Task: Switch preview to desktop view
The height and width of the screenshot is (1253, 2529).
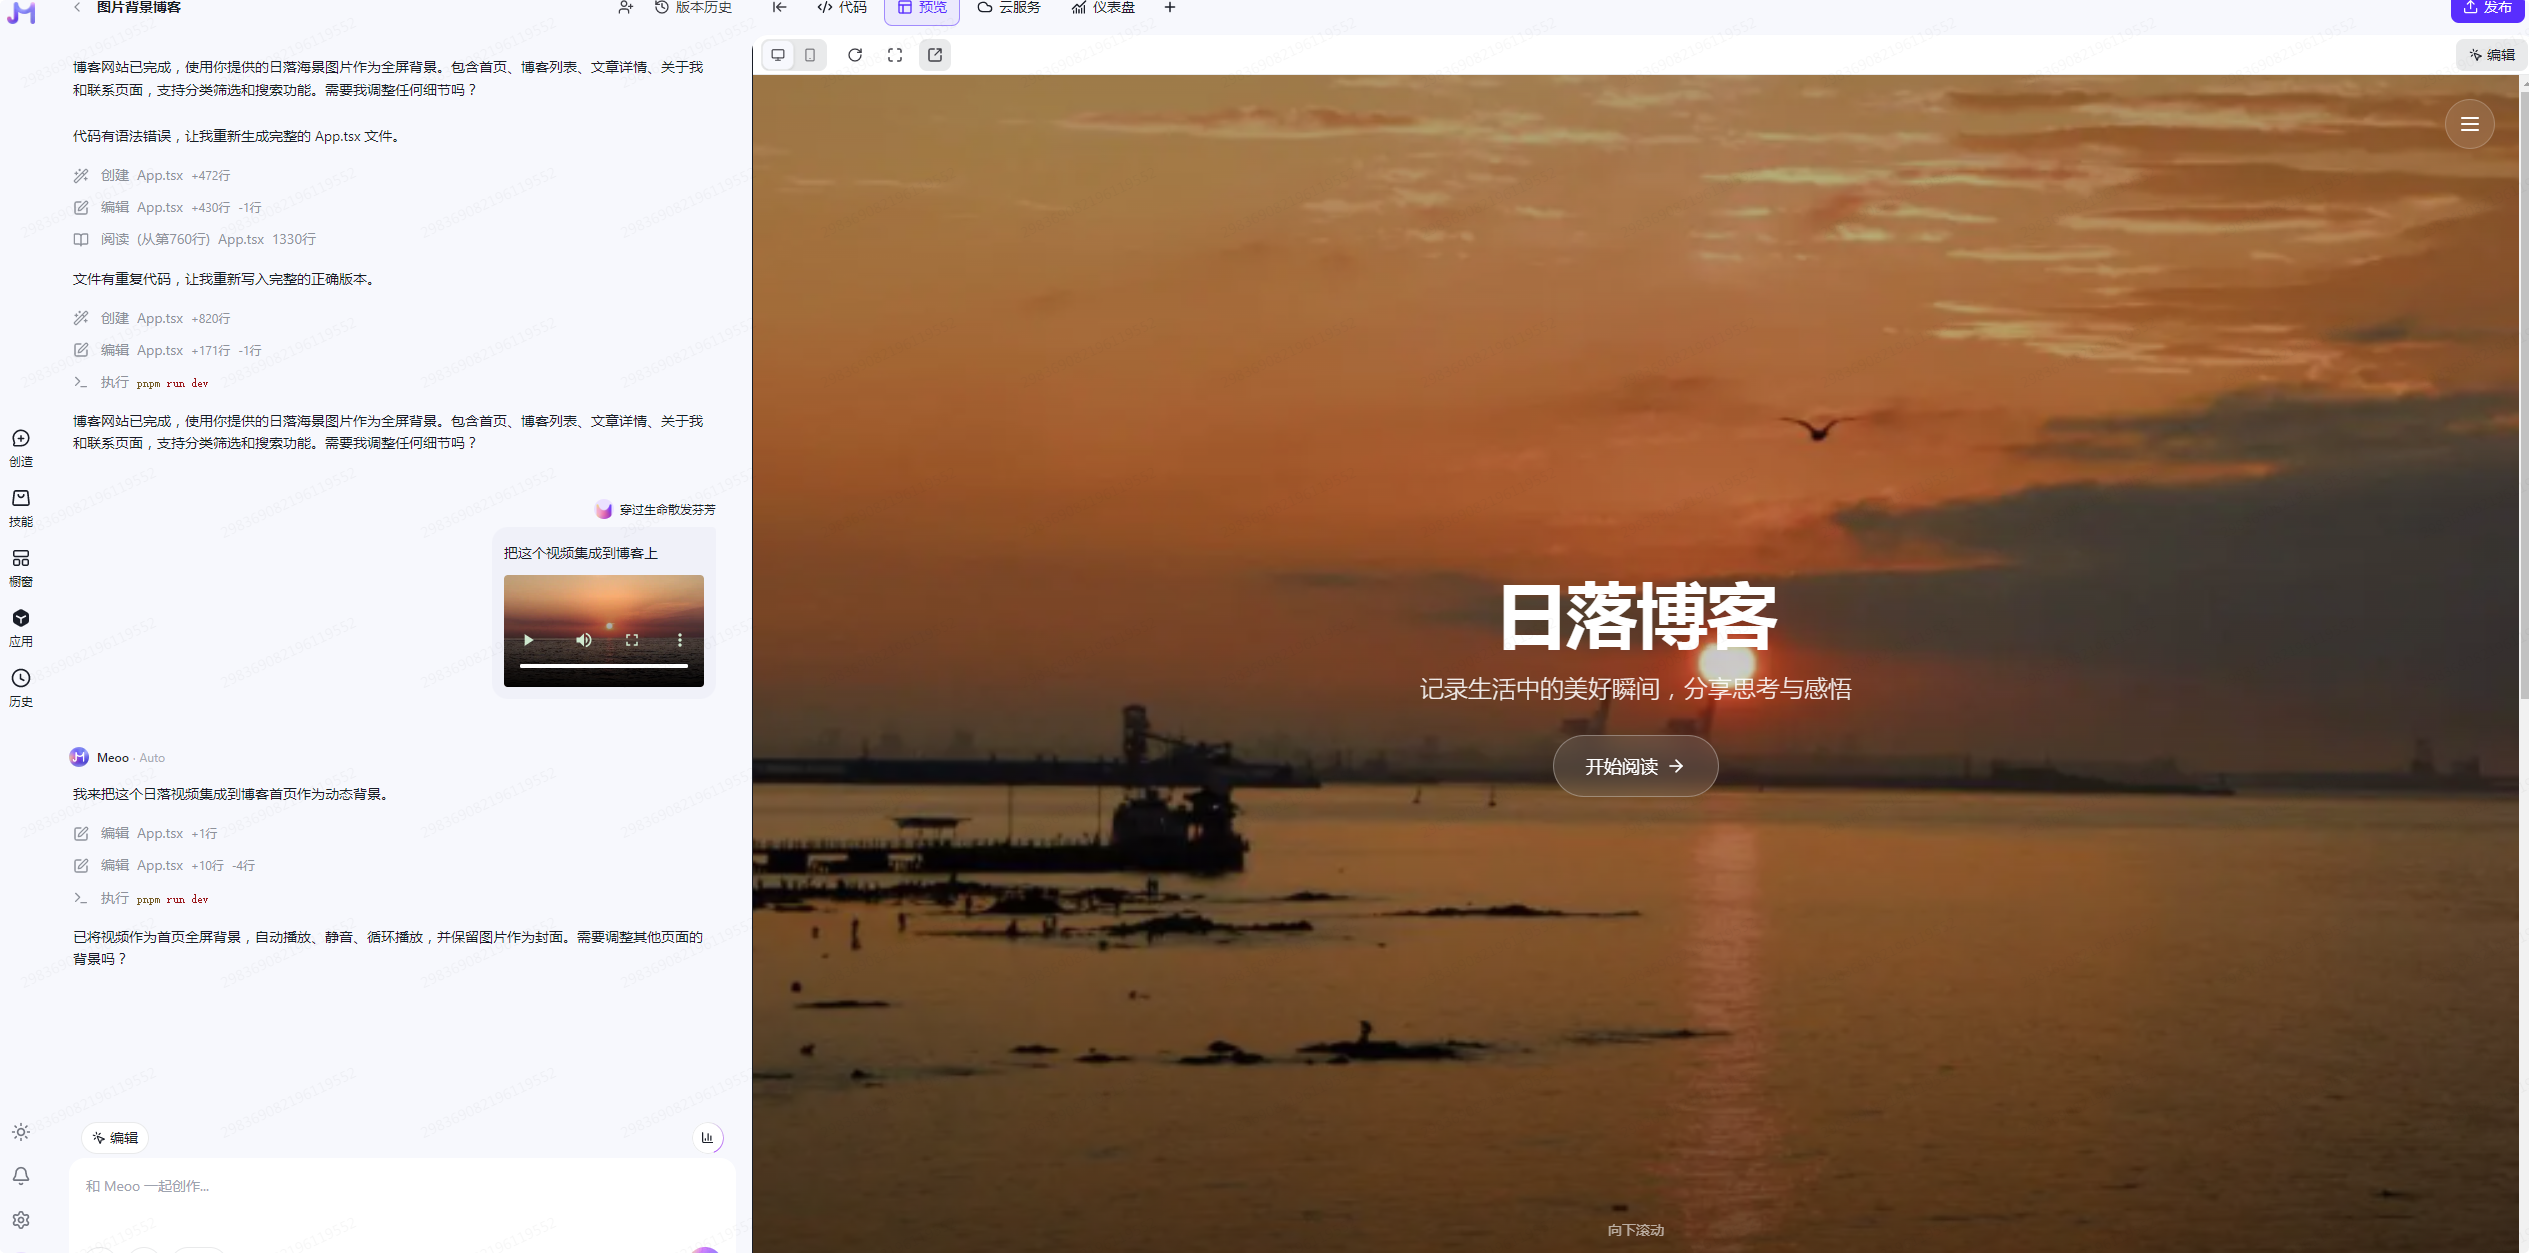Action: (x=778, y=55)
